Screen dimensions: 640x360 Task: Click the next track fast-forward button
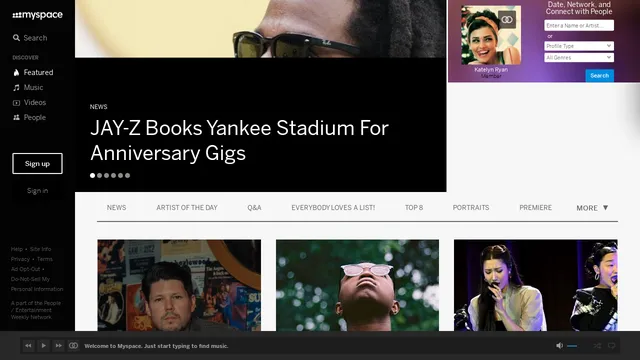point(58,346)
